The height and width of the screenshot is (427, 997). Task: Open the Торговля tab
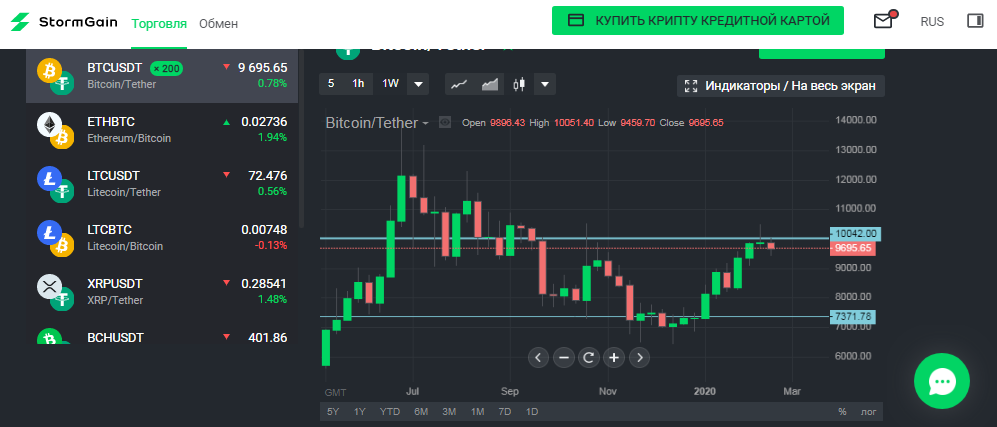(x=159, y=24)
